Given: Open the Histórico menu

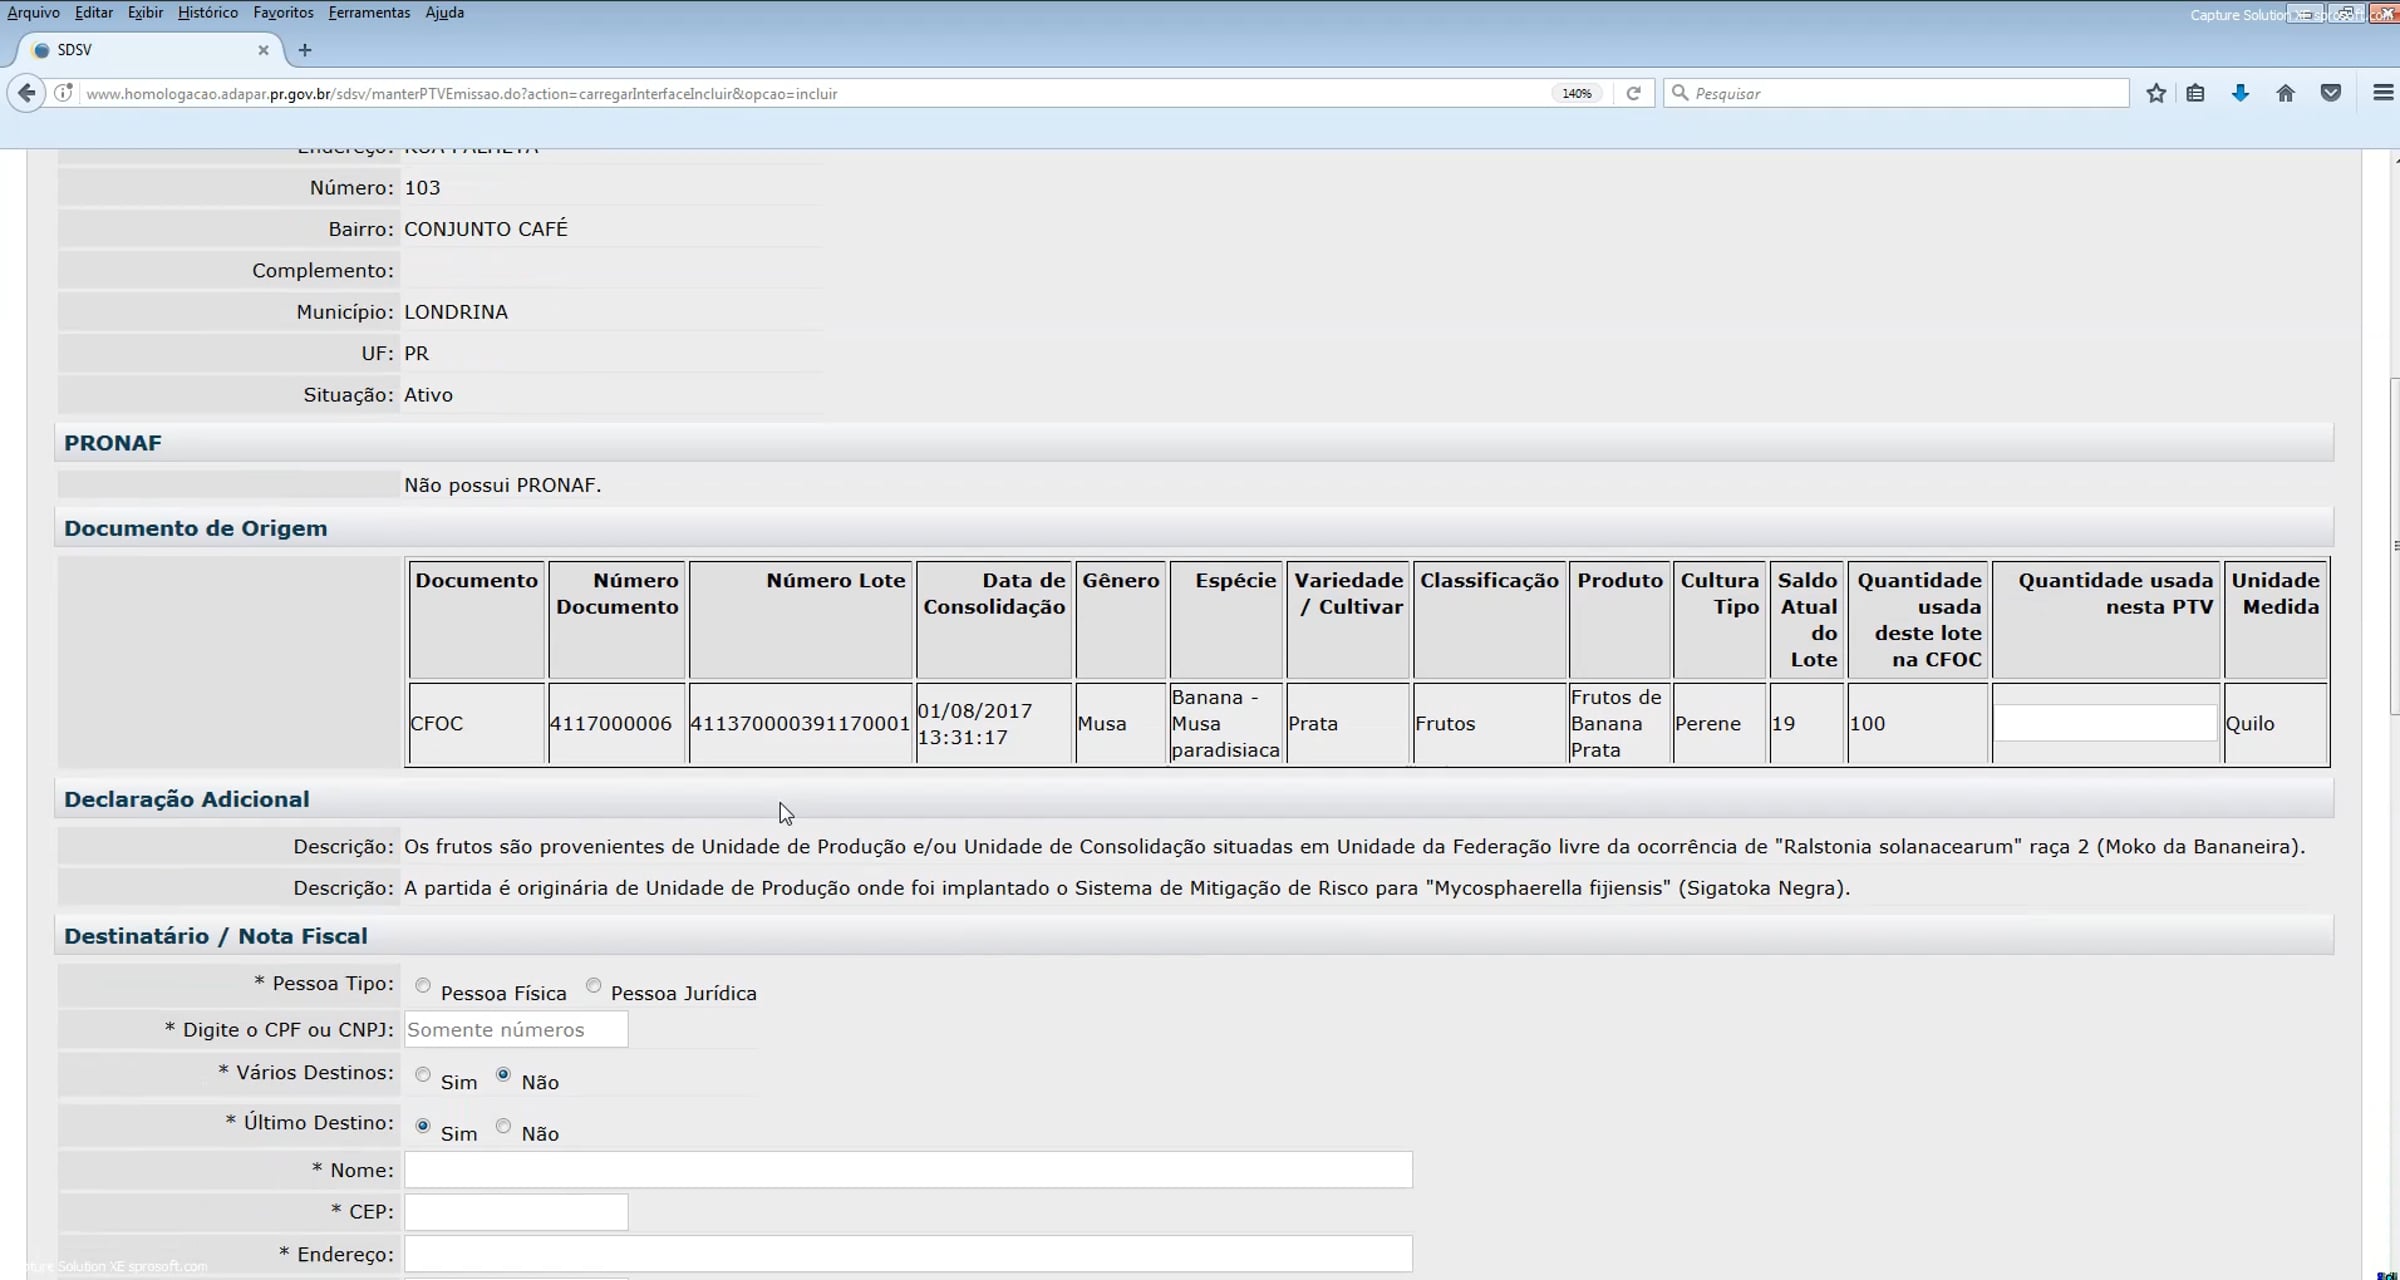Looking at the screenshot, I should click(208, 13).
